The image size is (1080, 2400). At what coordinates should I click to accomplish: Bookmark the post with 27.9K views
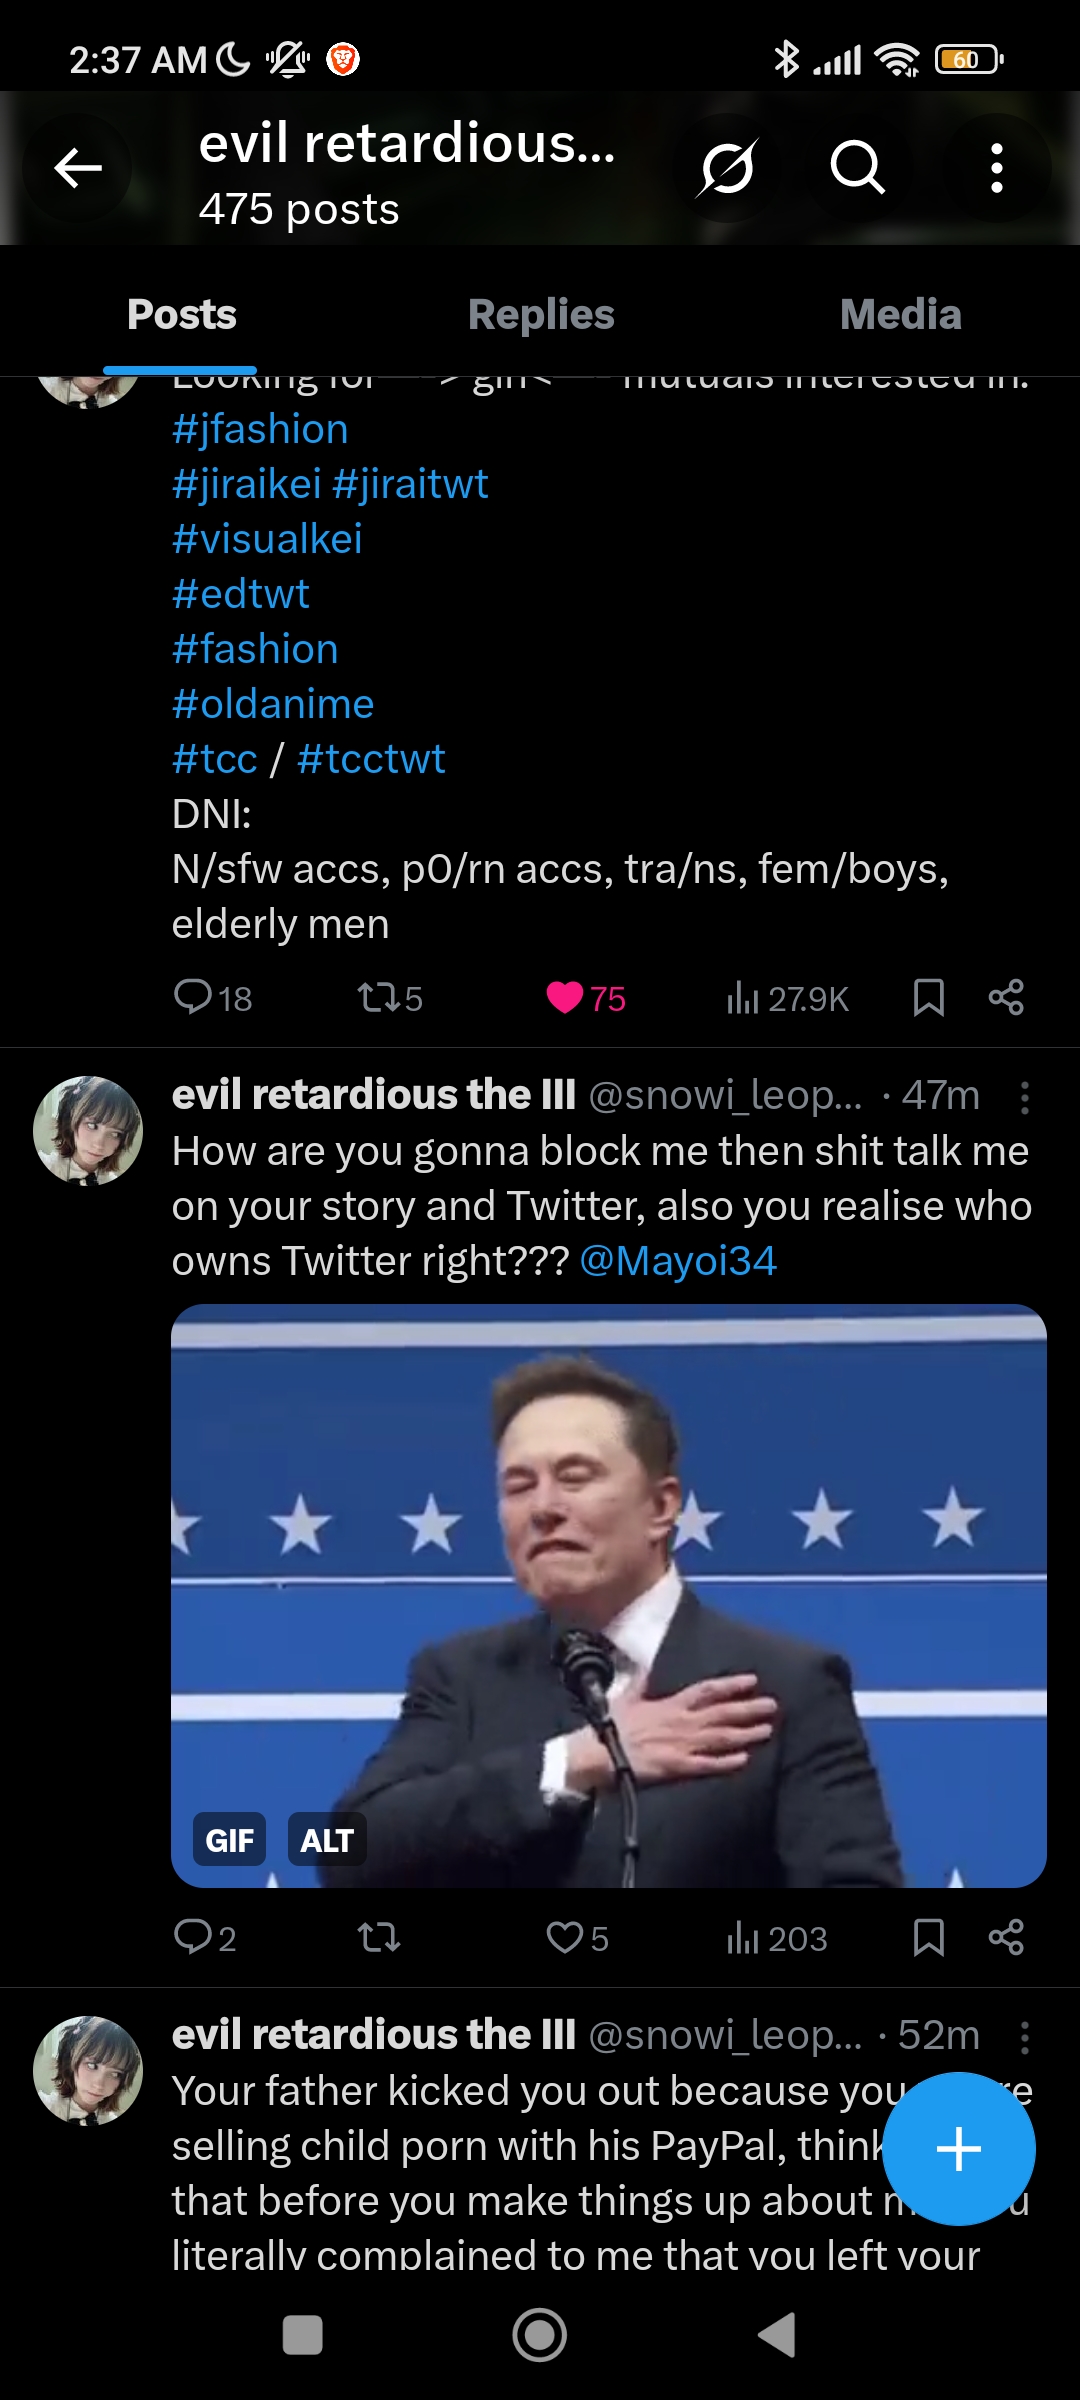coord(928,998)
